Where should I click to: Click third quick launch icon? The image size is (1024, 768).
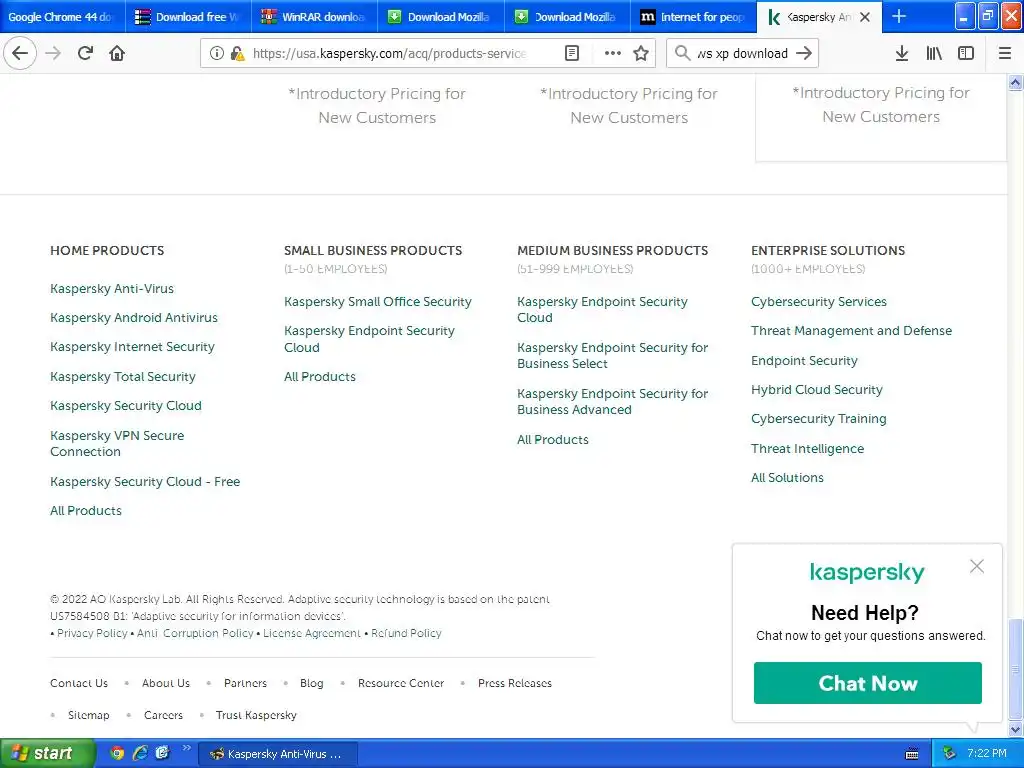tap(163, 753)
